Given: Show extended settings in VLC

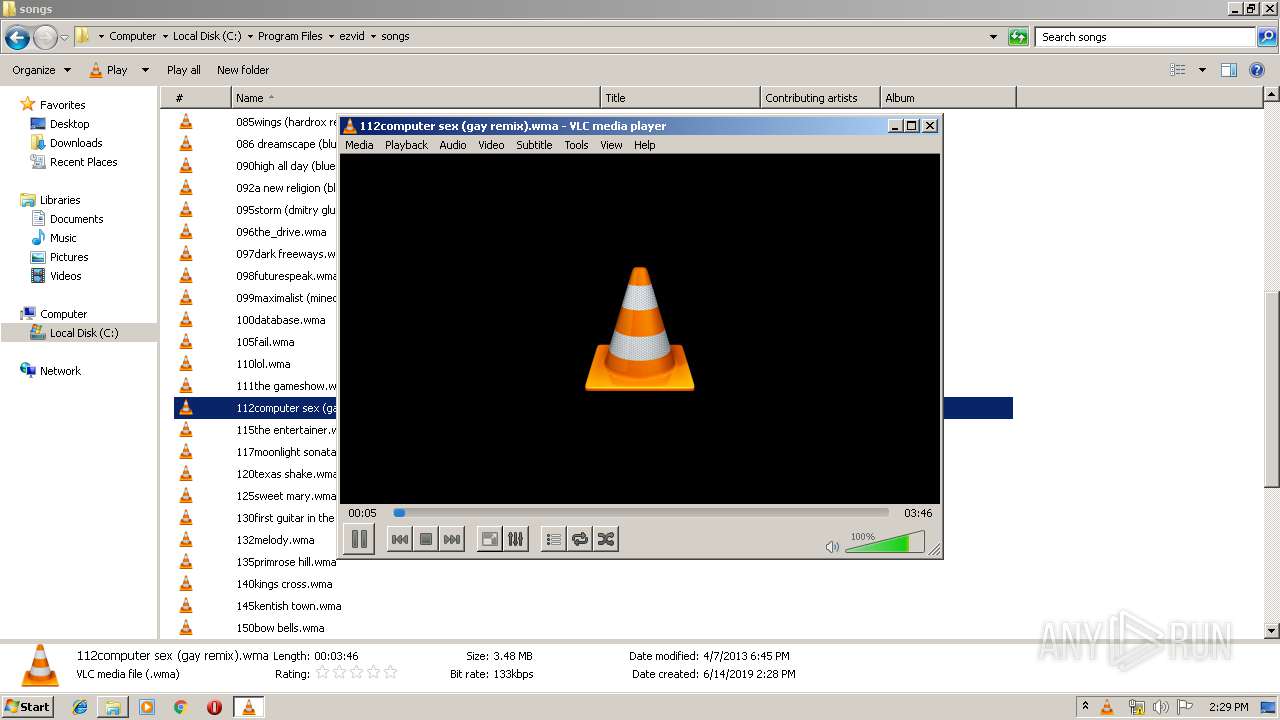Looking at the screenshot, I should (515, 539).
